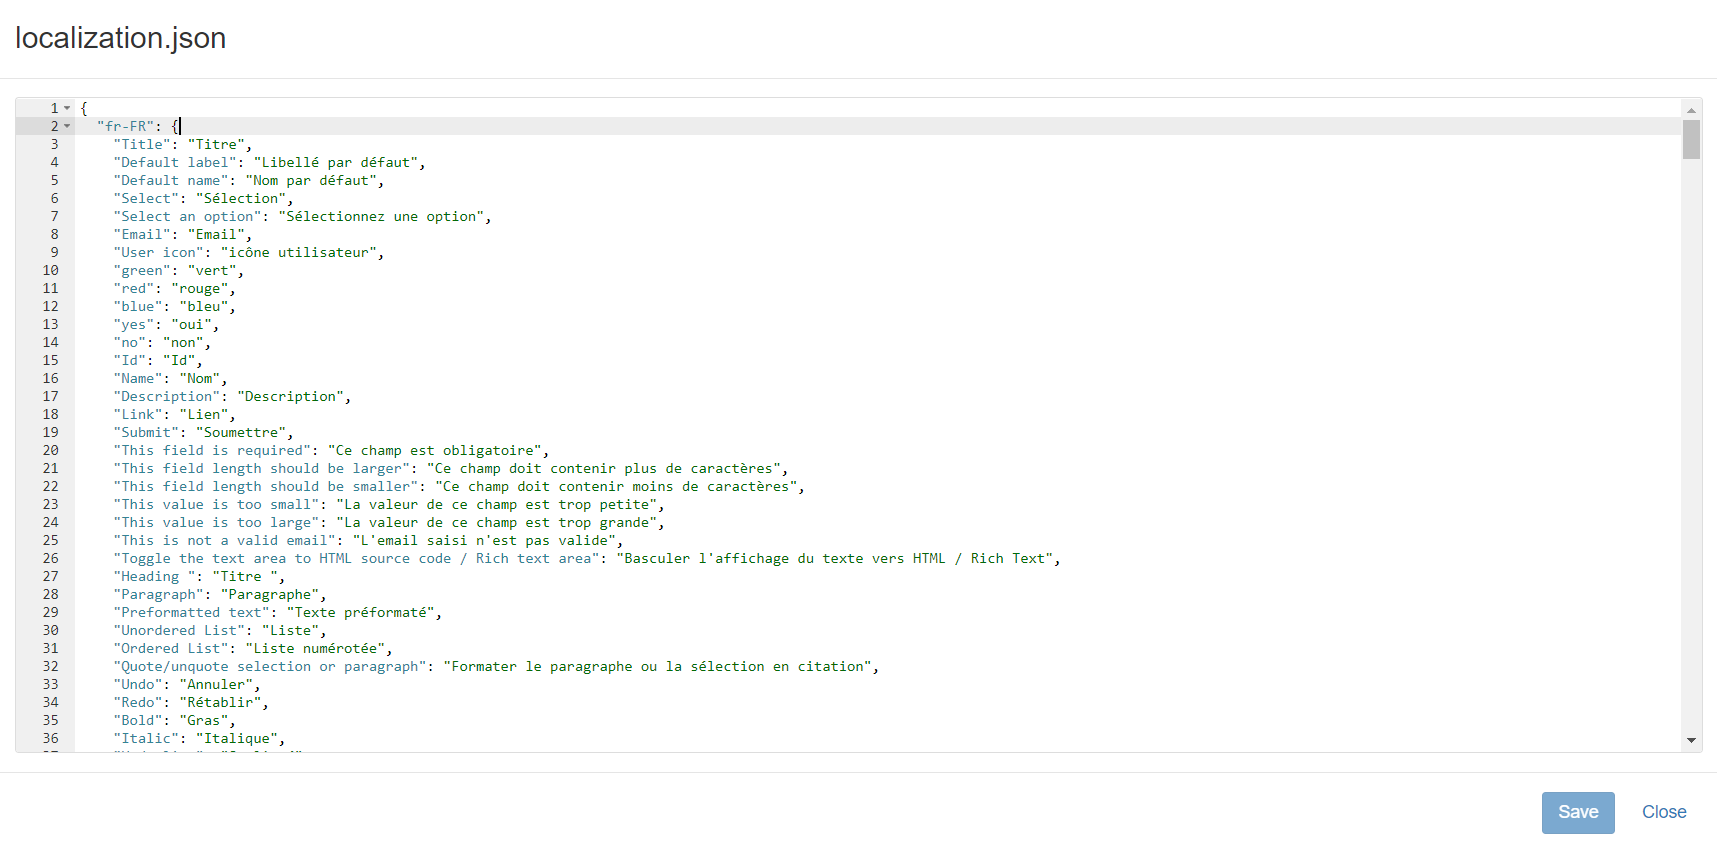Click the "oui" value
The width and height of the screenshot is (1717, 845).
[x=192, y=324]
